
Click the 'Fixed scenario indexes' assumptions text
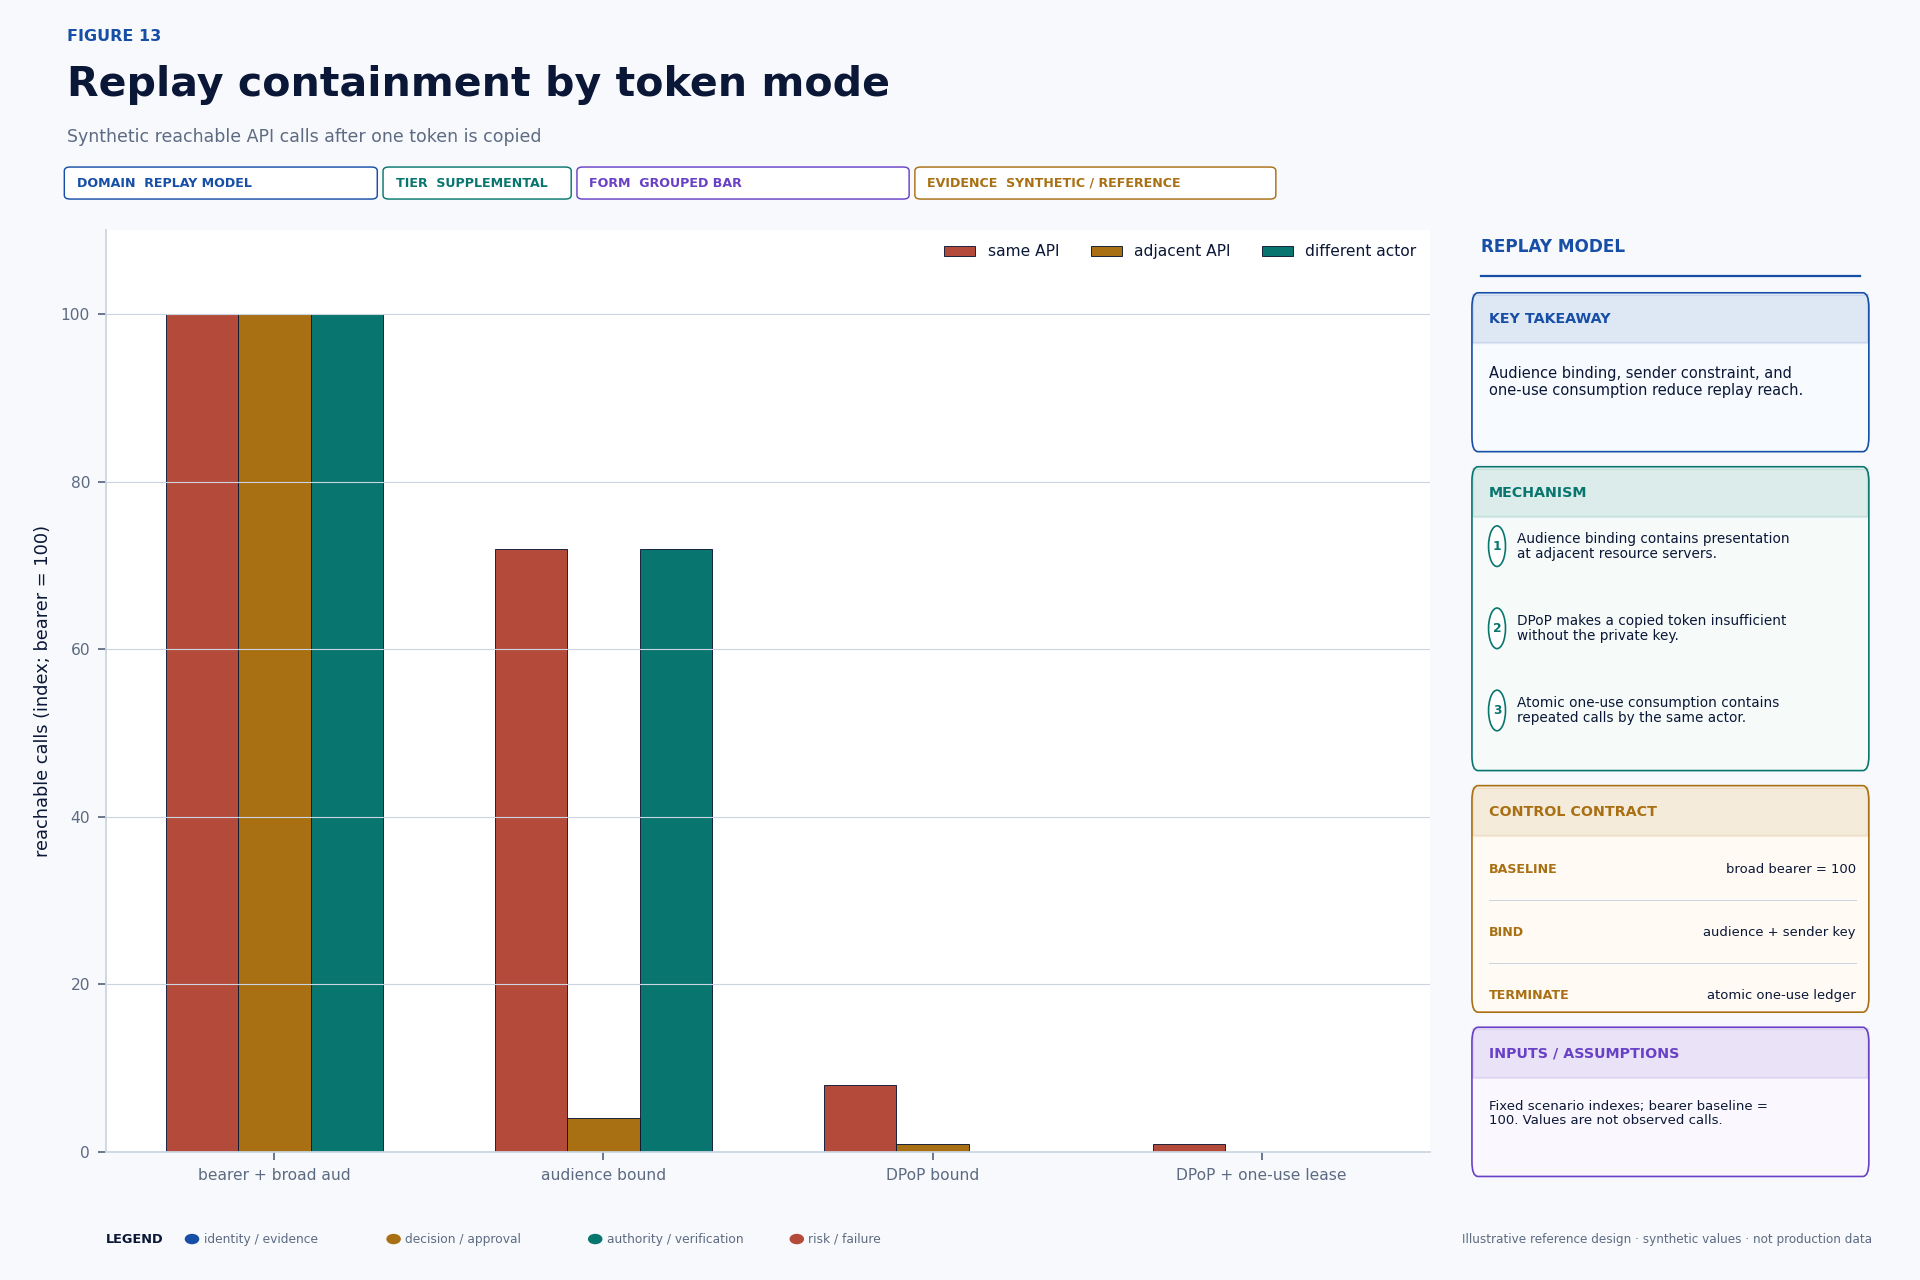coord(1628,1113)
